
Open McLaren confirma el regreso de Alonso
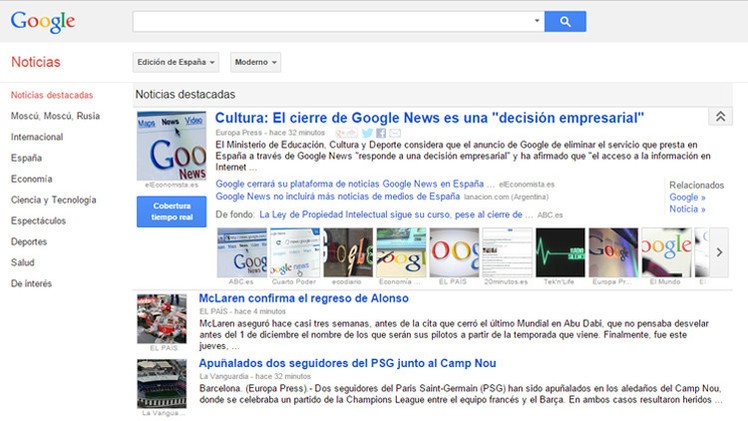(304, 298)
